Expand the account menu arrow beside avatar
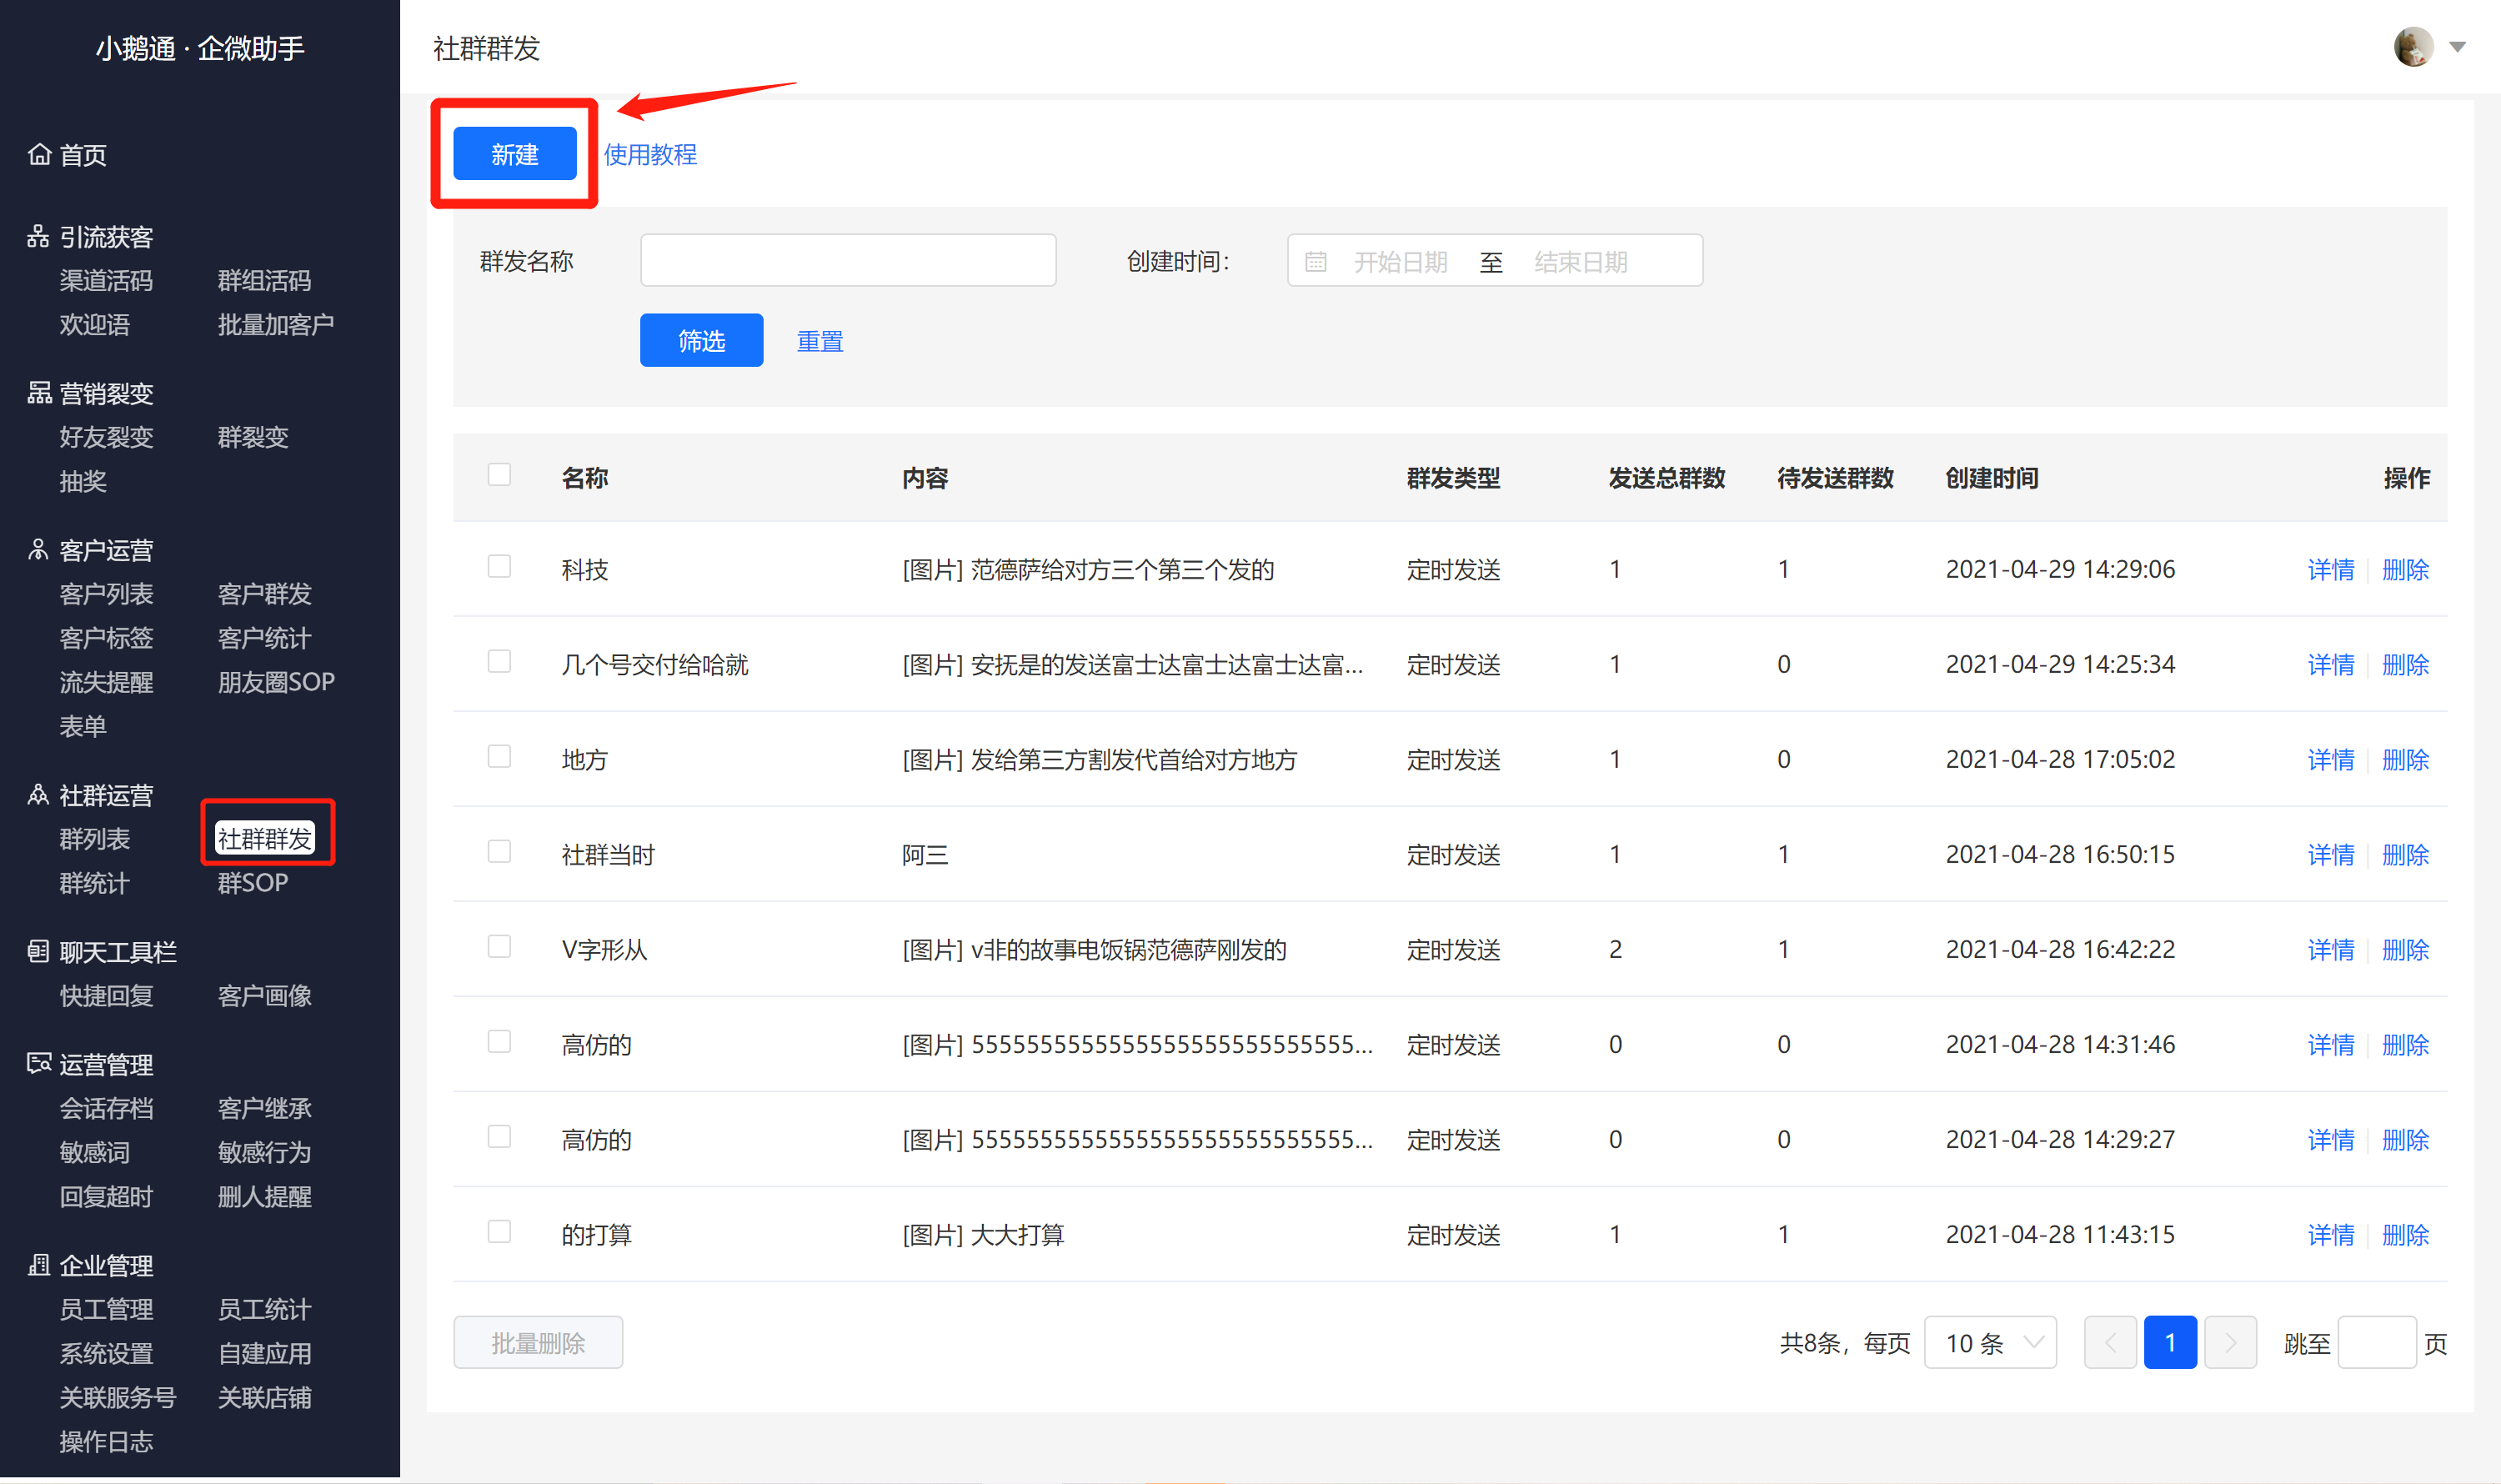The height and width of the screenshot is (1484, 2501). click(x=2458, y=47)
